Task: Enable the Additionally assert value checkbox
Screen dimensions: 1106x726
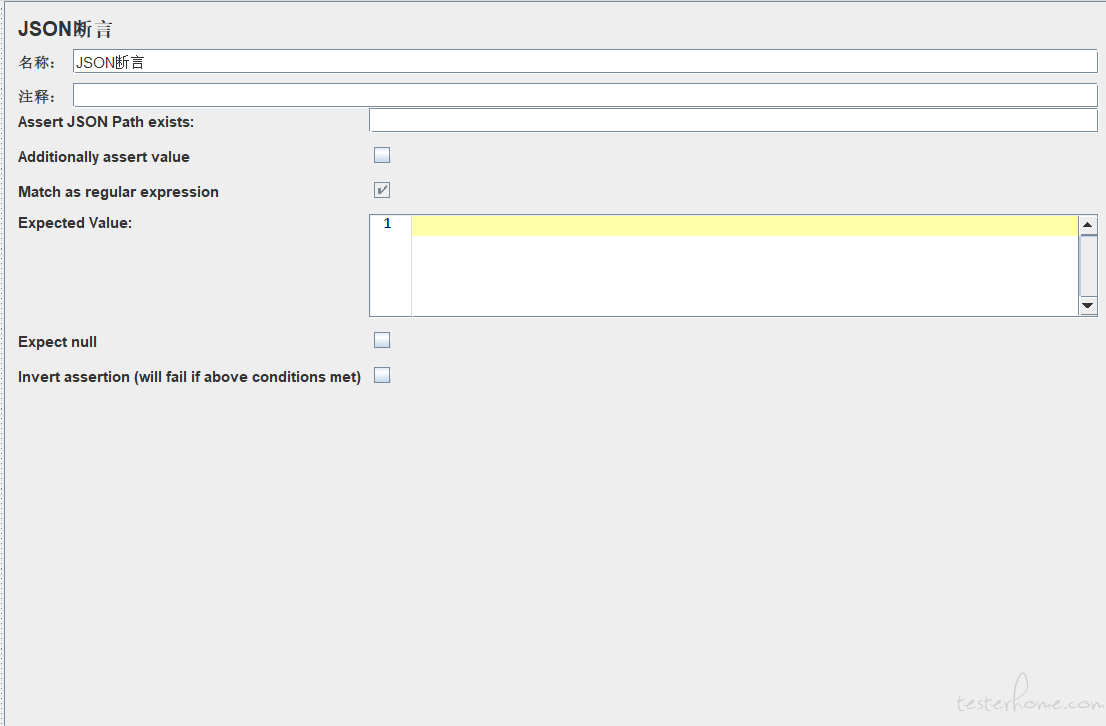Action: point(382,156)
